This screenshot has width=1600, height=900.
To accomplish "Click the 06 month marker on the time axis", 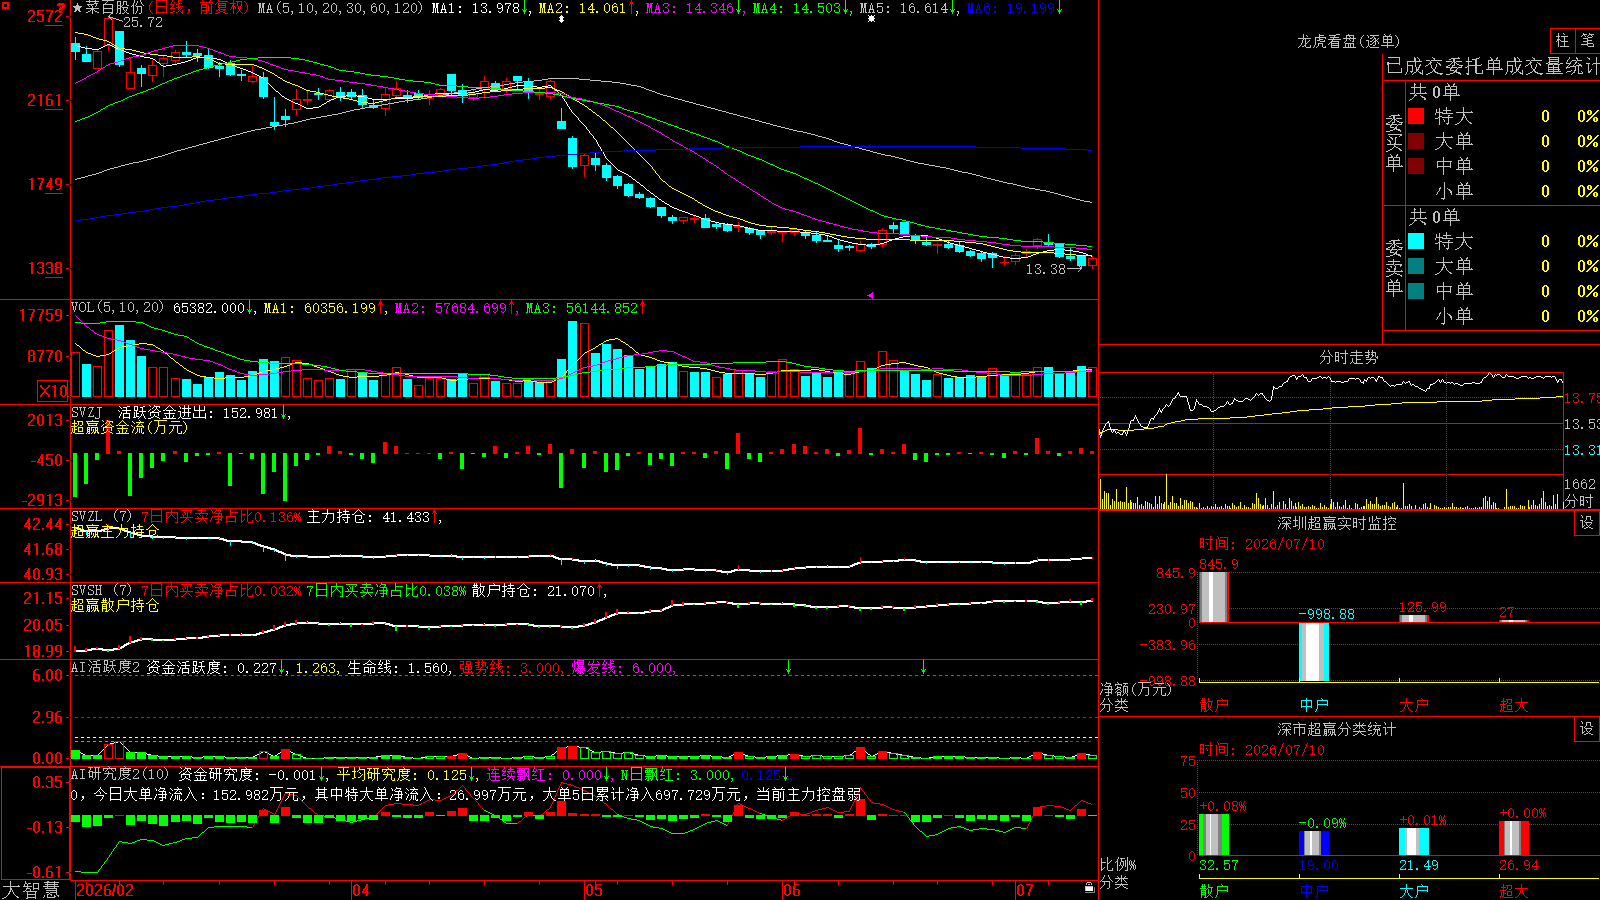I will tap(792, 890).
